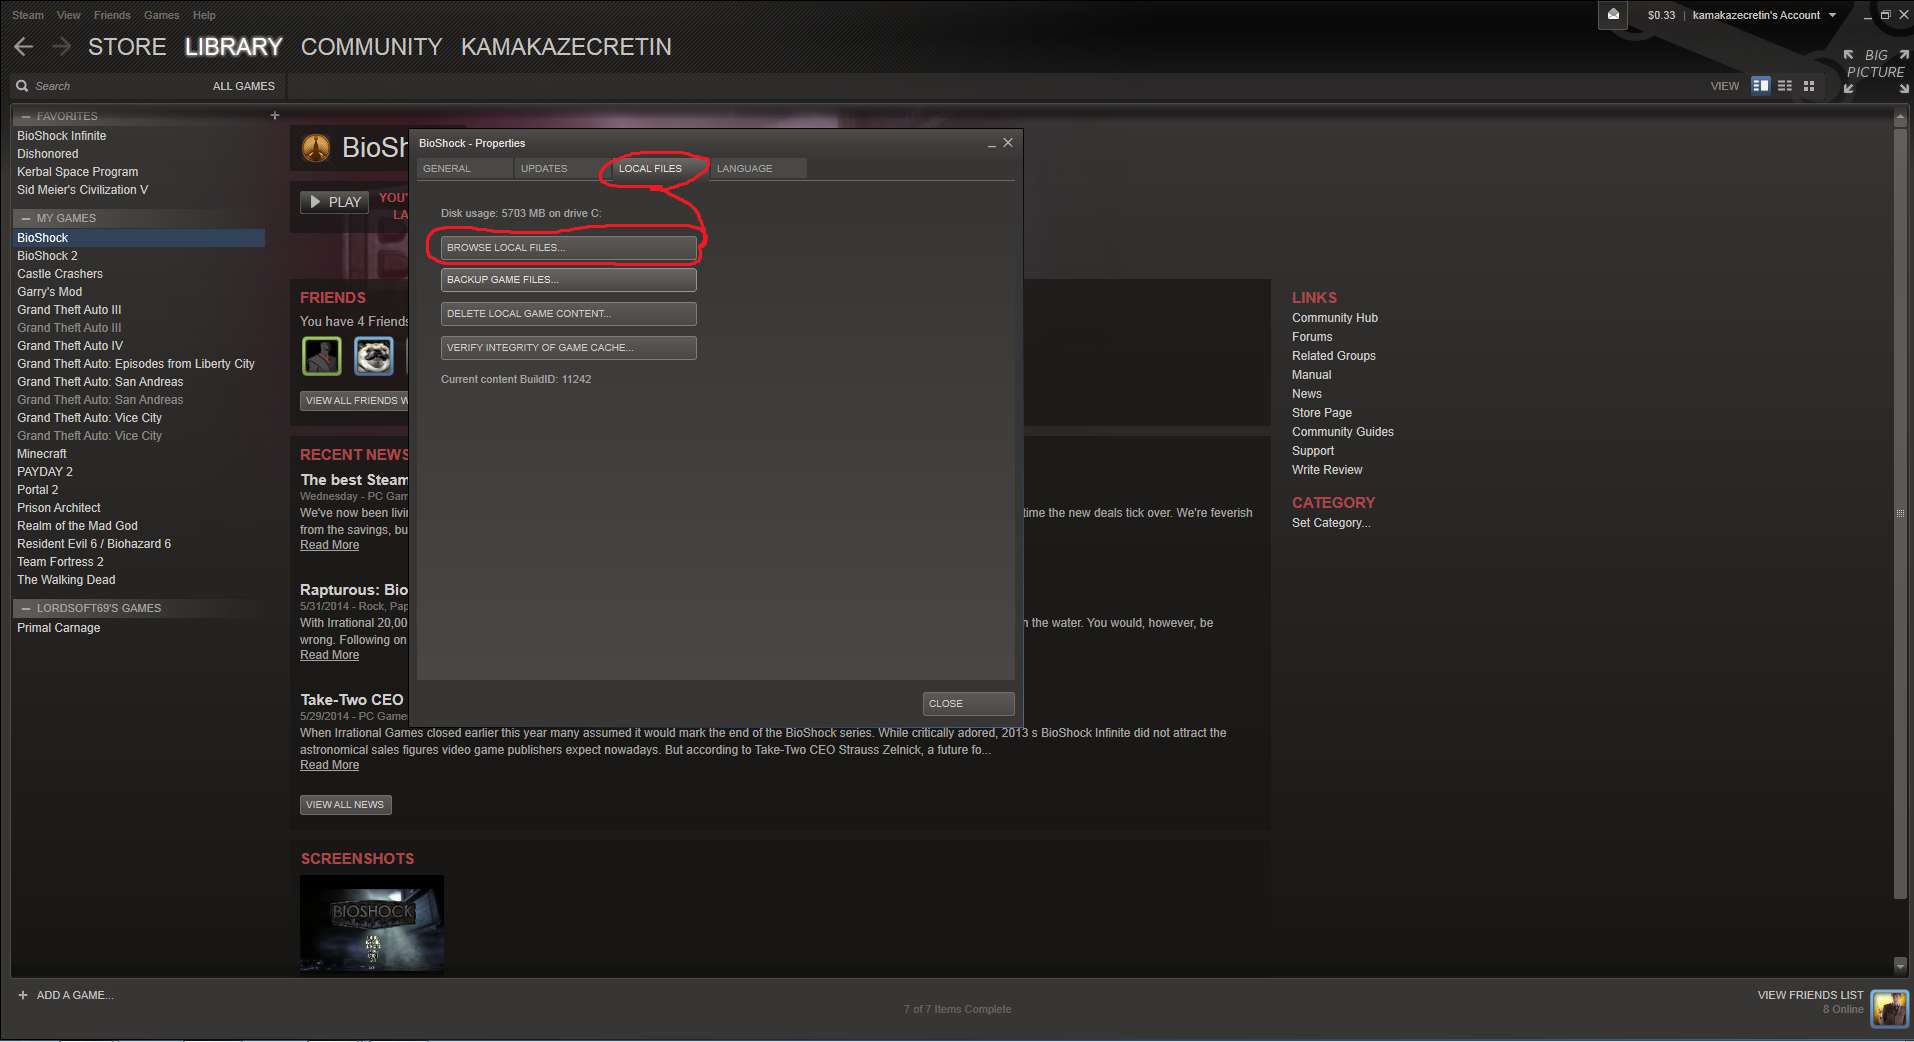
Task: Click View All News button
Action: pos(345,805)
